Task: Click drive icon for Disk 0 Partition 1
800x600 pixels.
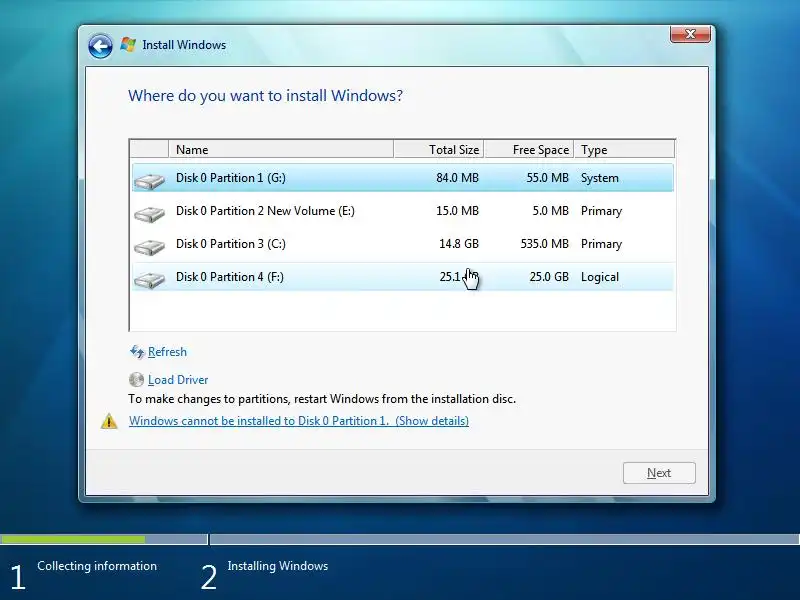Action: click(x=149, y=181)
